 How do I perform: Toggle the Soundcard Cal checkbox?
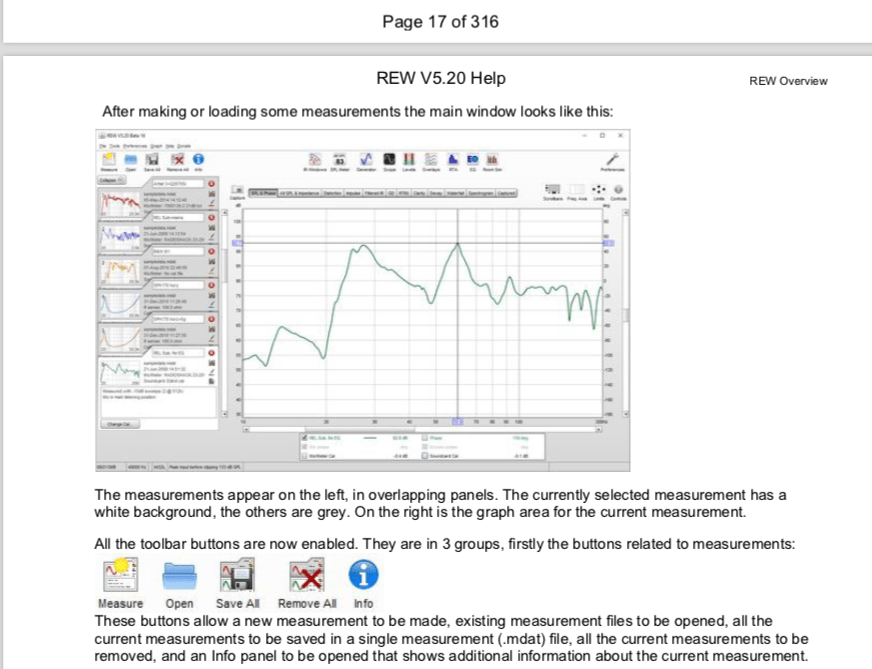click(x=425, y=456)
